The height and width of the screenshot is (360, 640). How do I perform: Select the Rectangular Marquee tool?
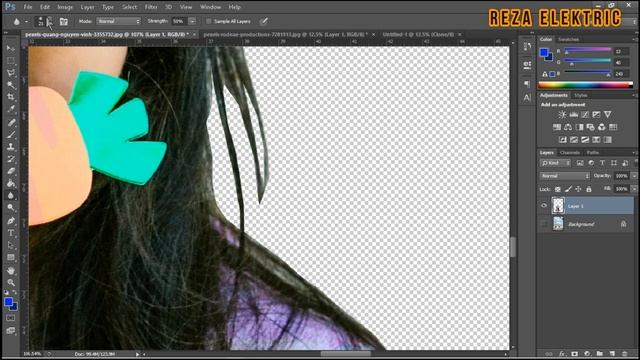[x=11, y=60]
